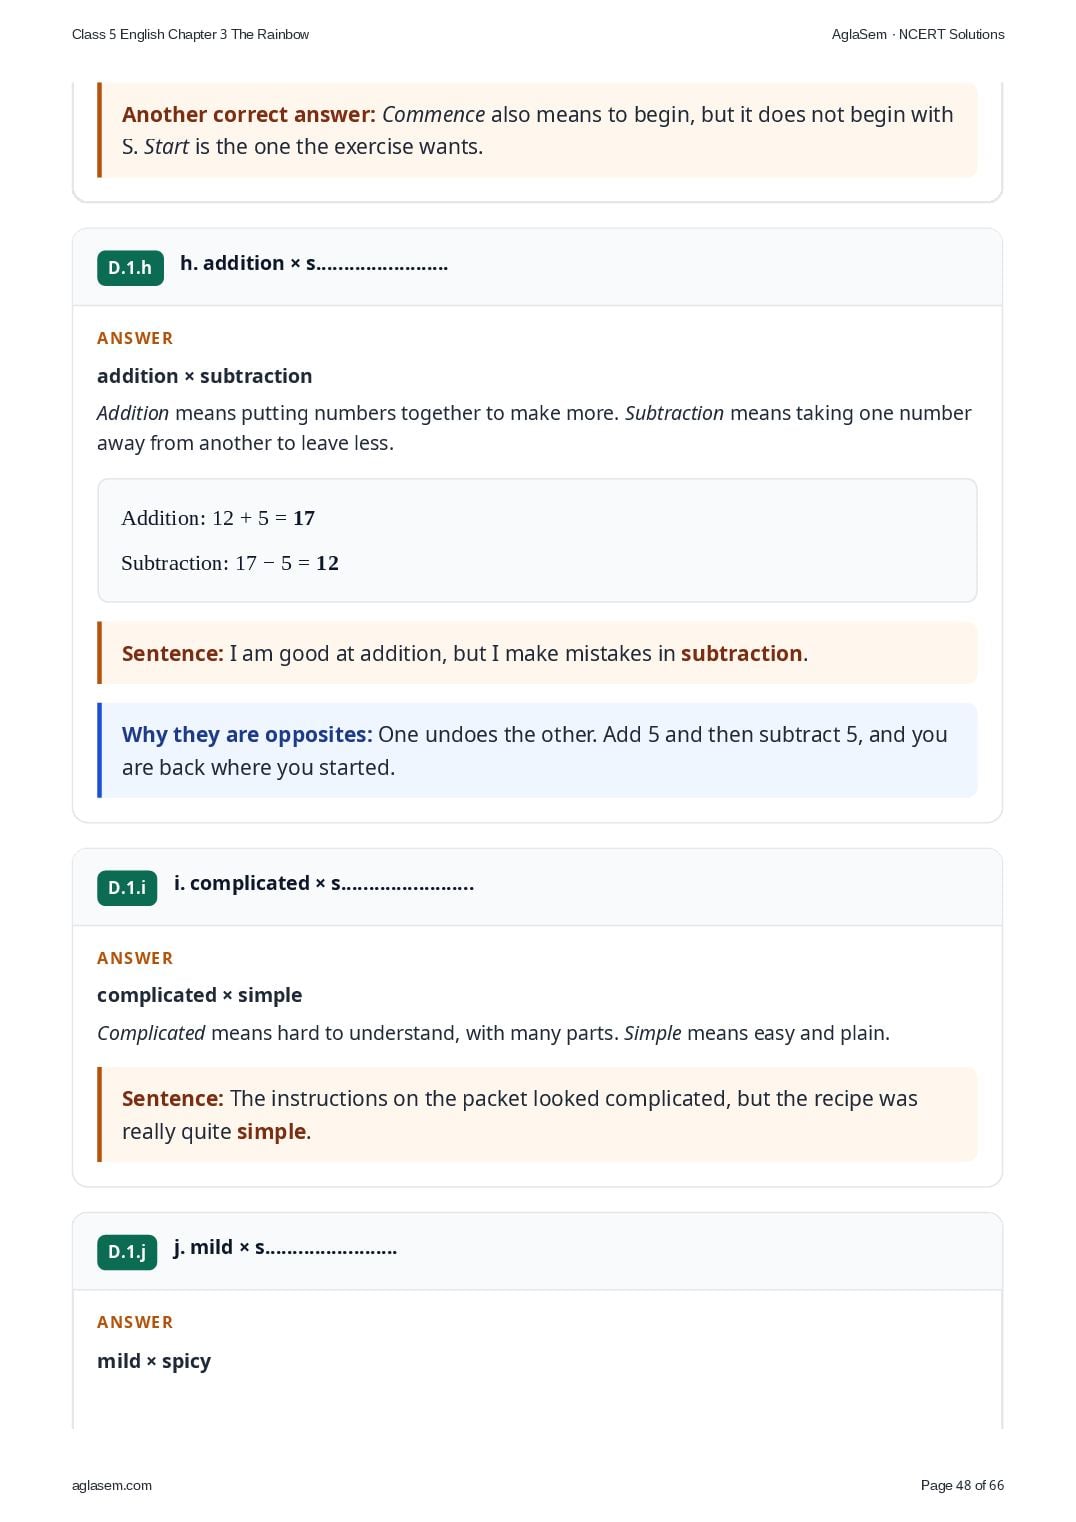Click the 'Page 48 of 66' footer indicator

point(962,1485)
